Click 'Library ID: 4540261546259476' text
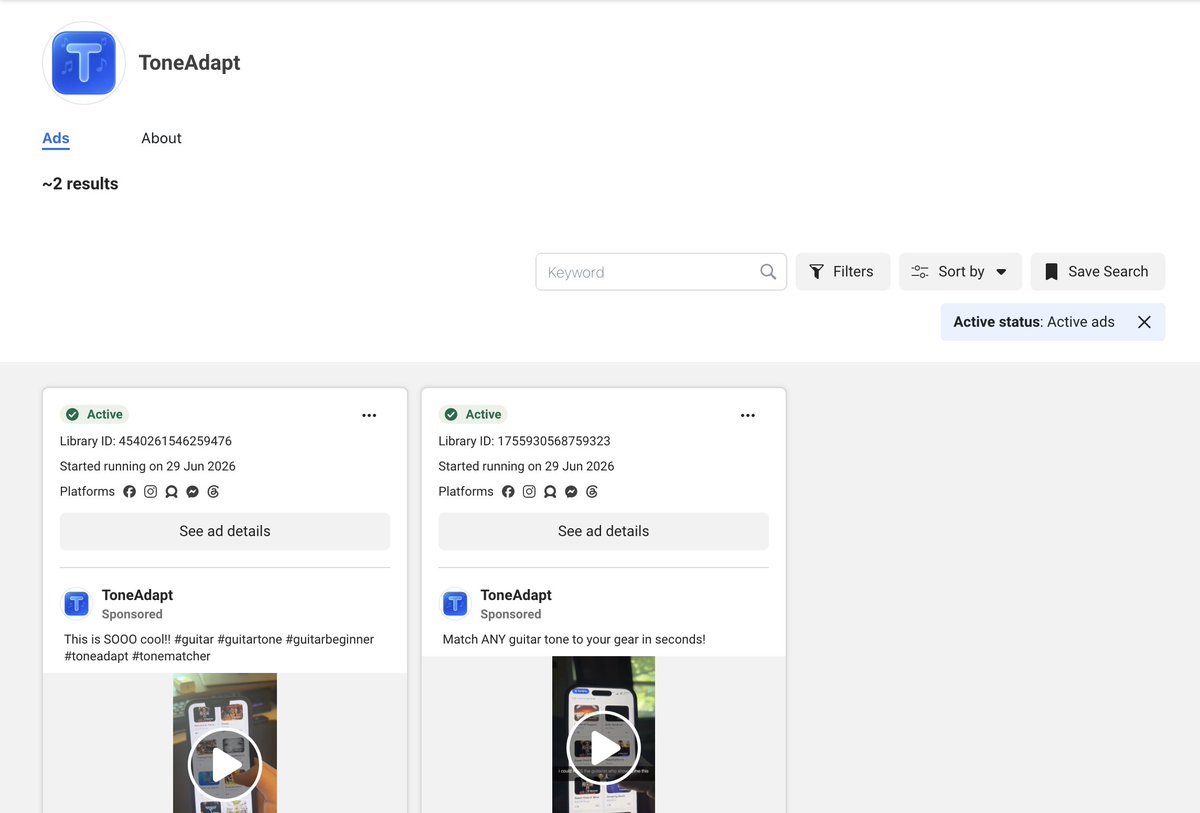The width and height of the screenshot is (1200, 813). coord(146,441)
